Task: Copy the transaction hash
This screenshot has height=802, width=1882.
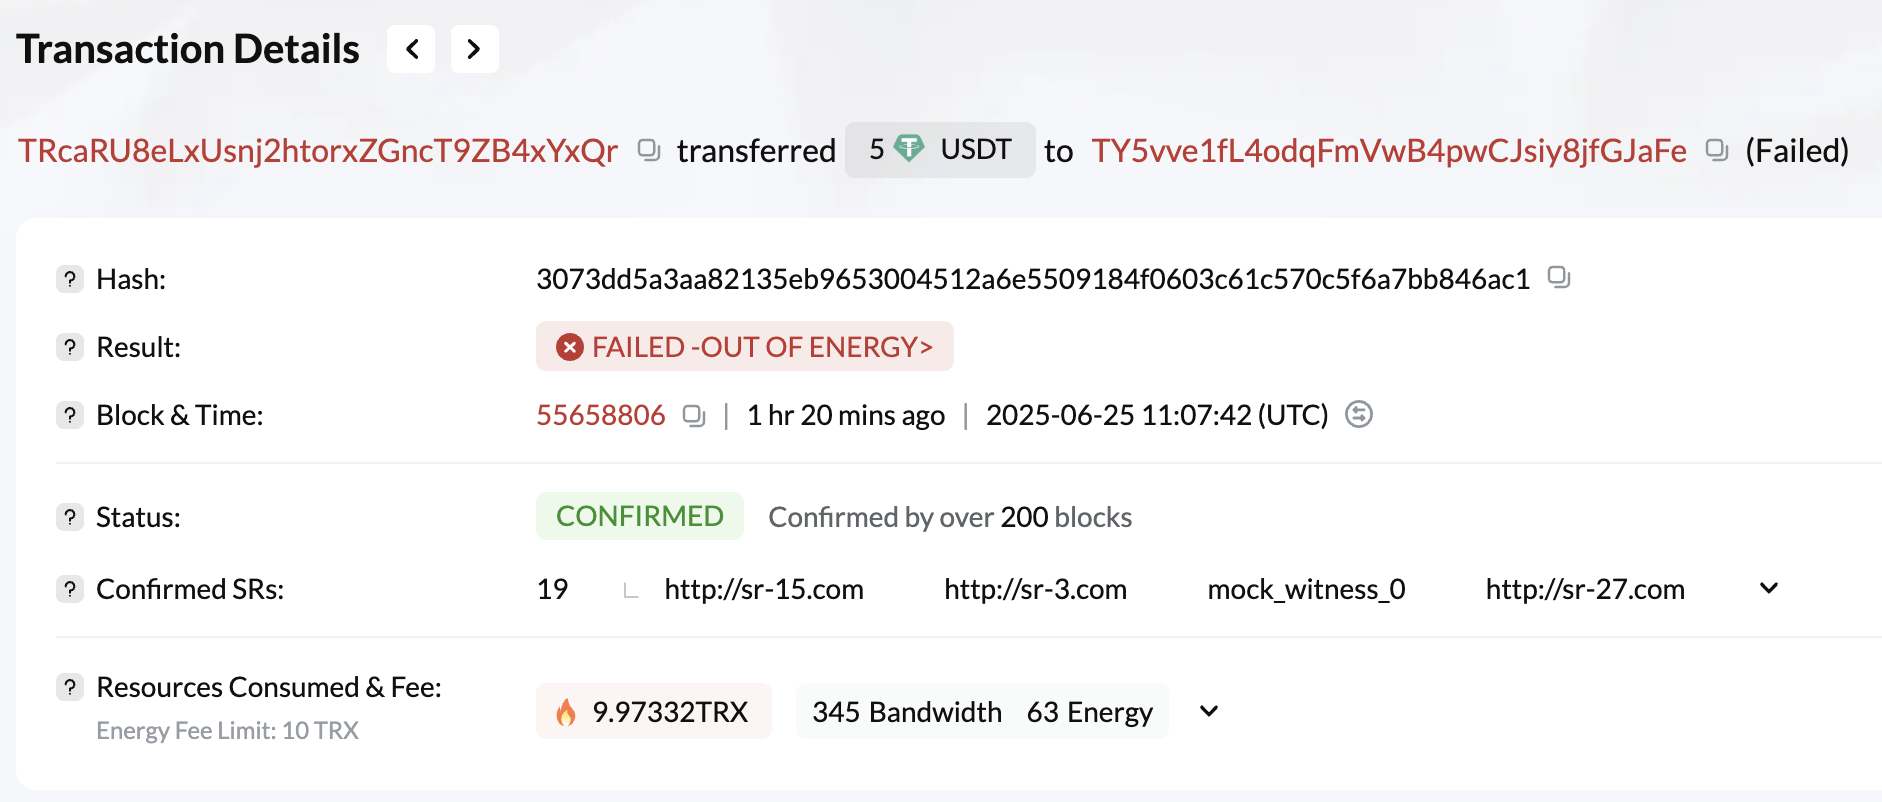Action: pos(1559,277)
